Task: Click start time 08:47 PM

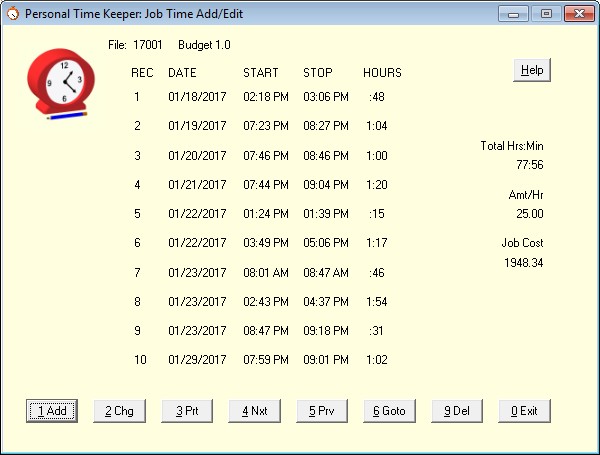Action: coord(266,331)
